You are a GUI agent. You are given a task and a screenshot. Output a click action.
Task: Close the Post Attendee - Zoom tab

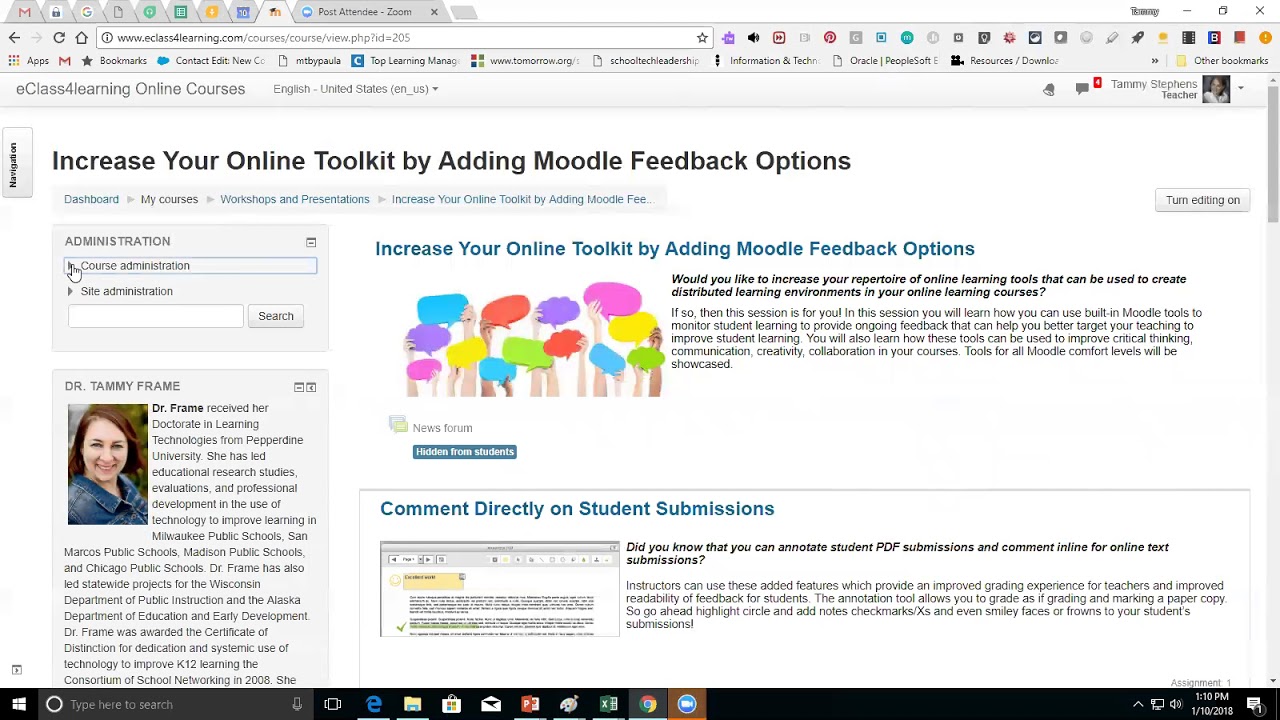pyautogui.click(x=434, y=12)
